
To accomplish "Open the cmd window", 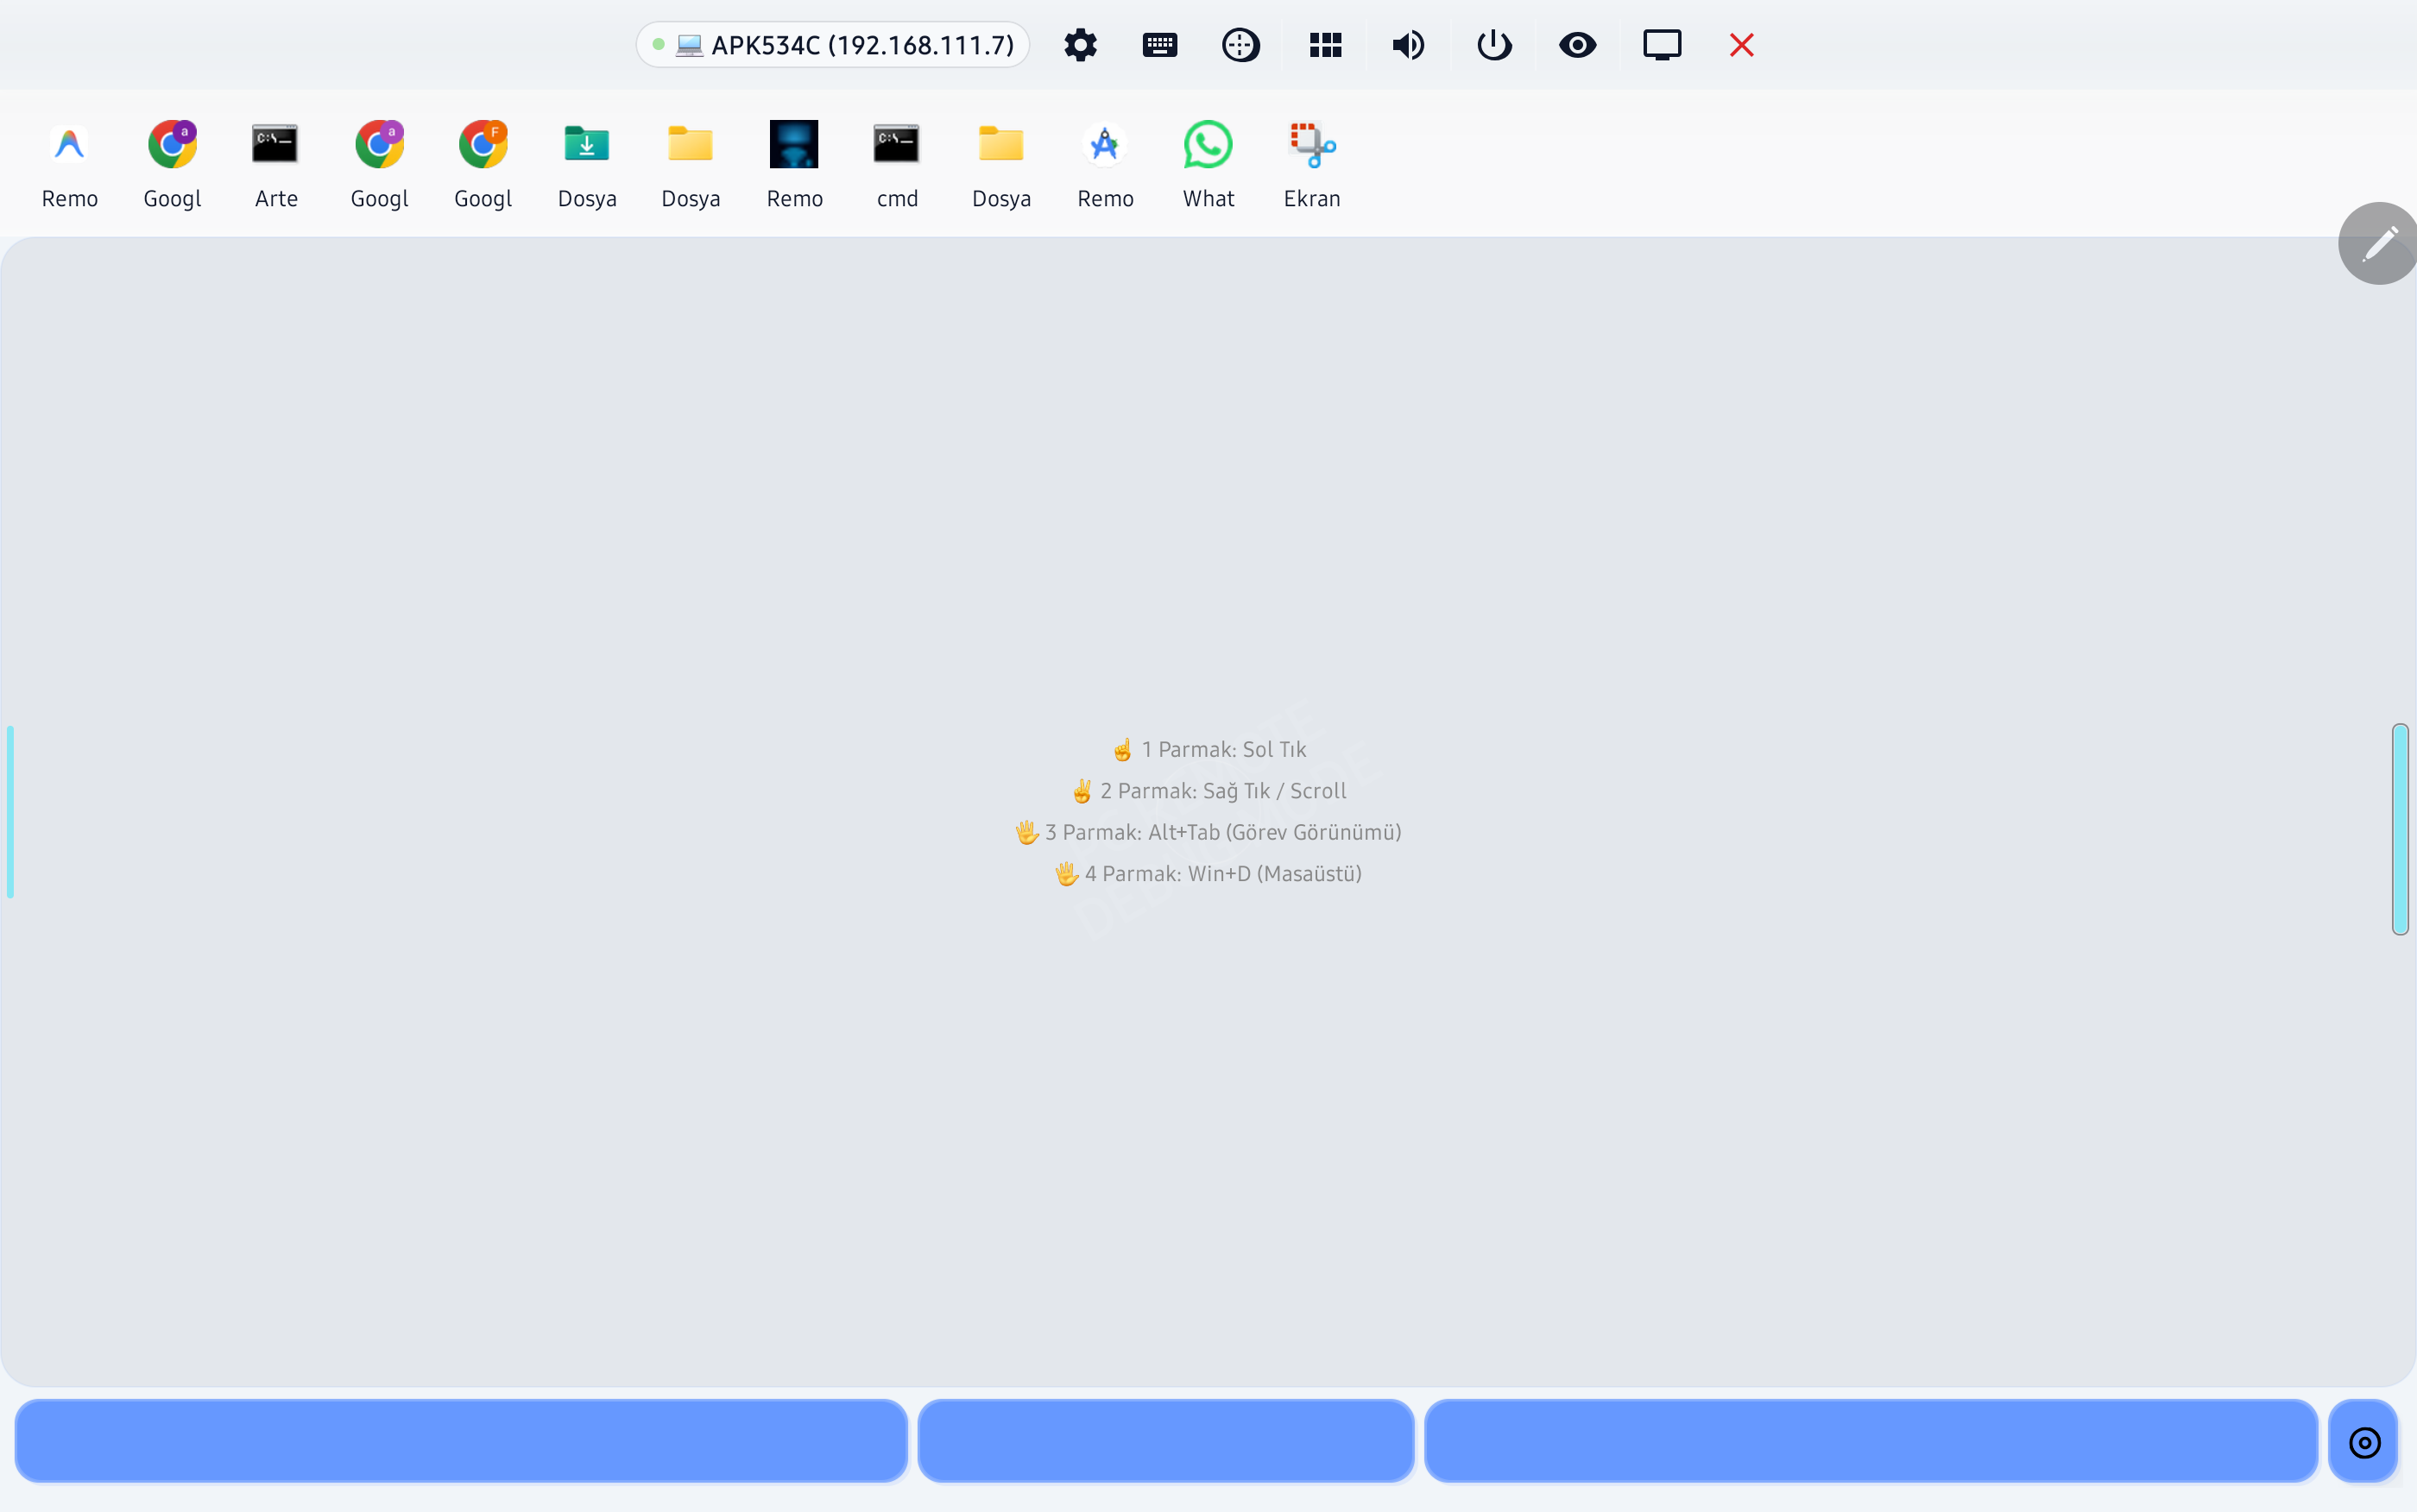I will (x=897, y=165).
